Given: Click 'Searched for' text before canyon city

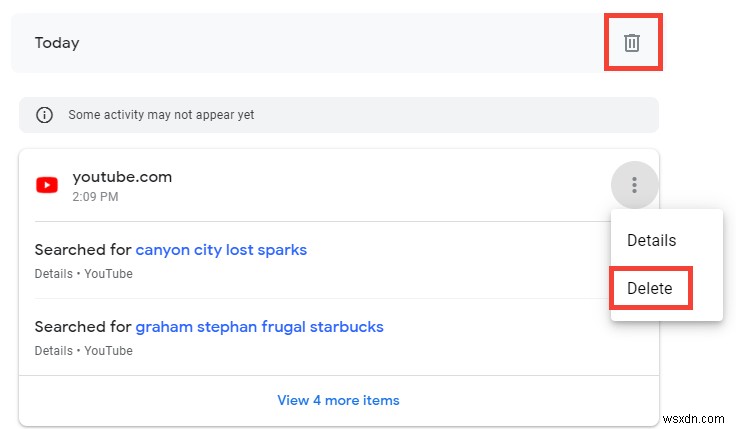Looking at the screenshot, I should point(83,250).
